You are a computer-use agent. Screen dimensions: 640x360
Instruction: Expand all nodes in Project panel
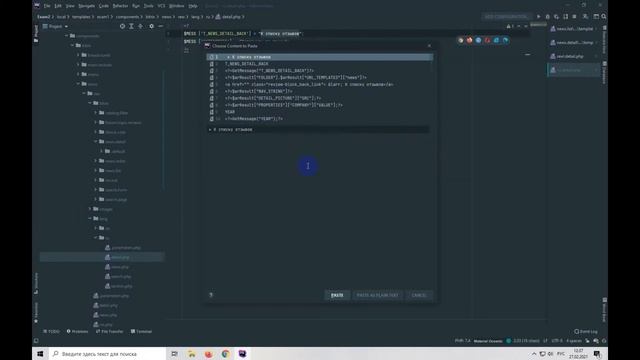pos(131,26)
